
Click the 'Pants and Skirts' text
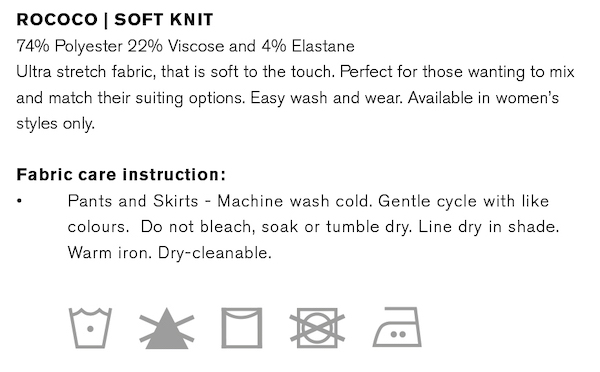pyautogui.click(x=133, y=201)
